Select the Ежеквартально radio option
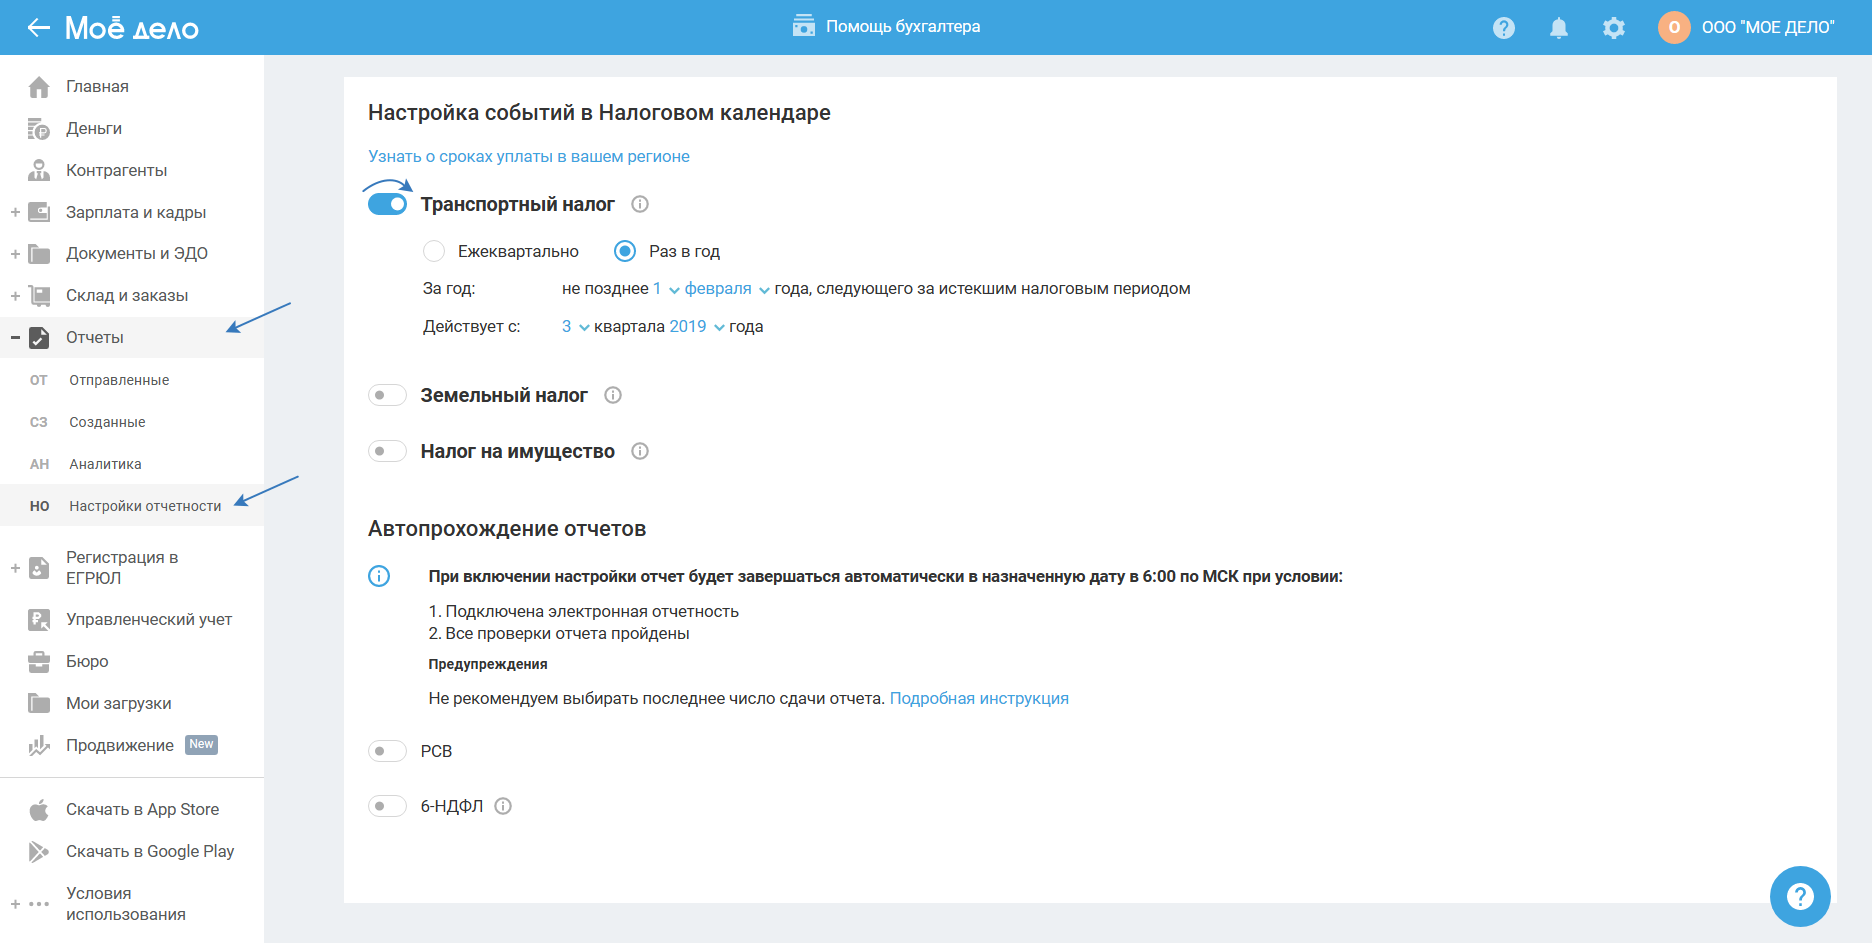Screen dimensions: 1872x943 [x=434, y=251]
